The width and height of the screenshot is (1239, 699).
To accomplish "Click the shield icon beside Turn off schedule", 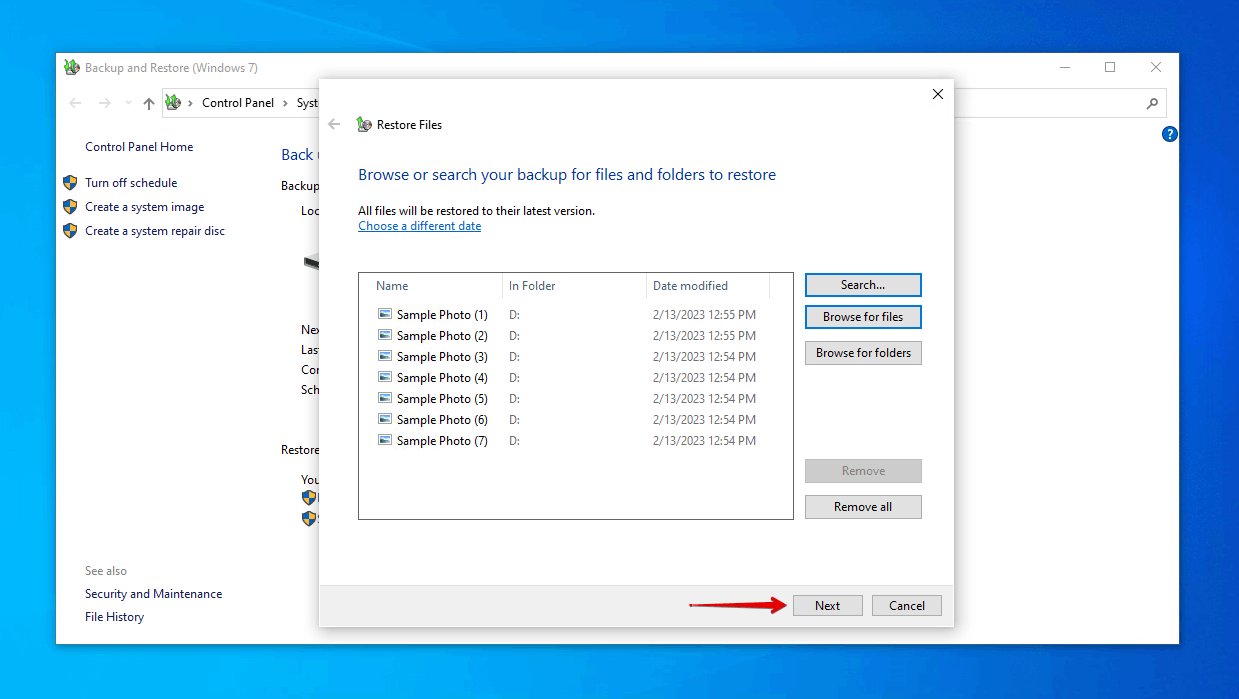I will [x=70, y=183].
